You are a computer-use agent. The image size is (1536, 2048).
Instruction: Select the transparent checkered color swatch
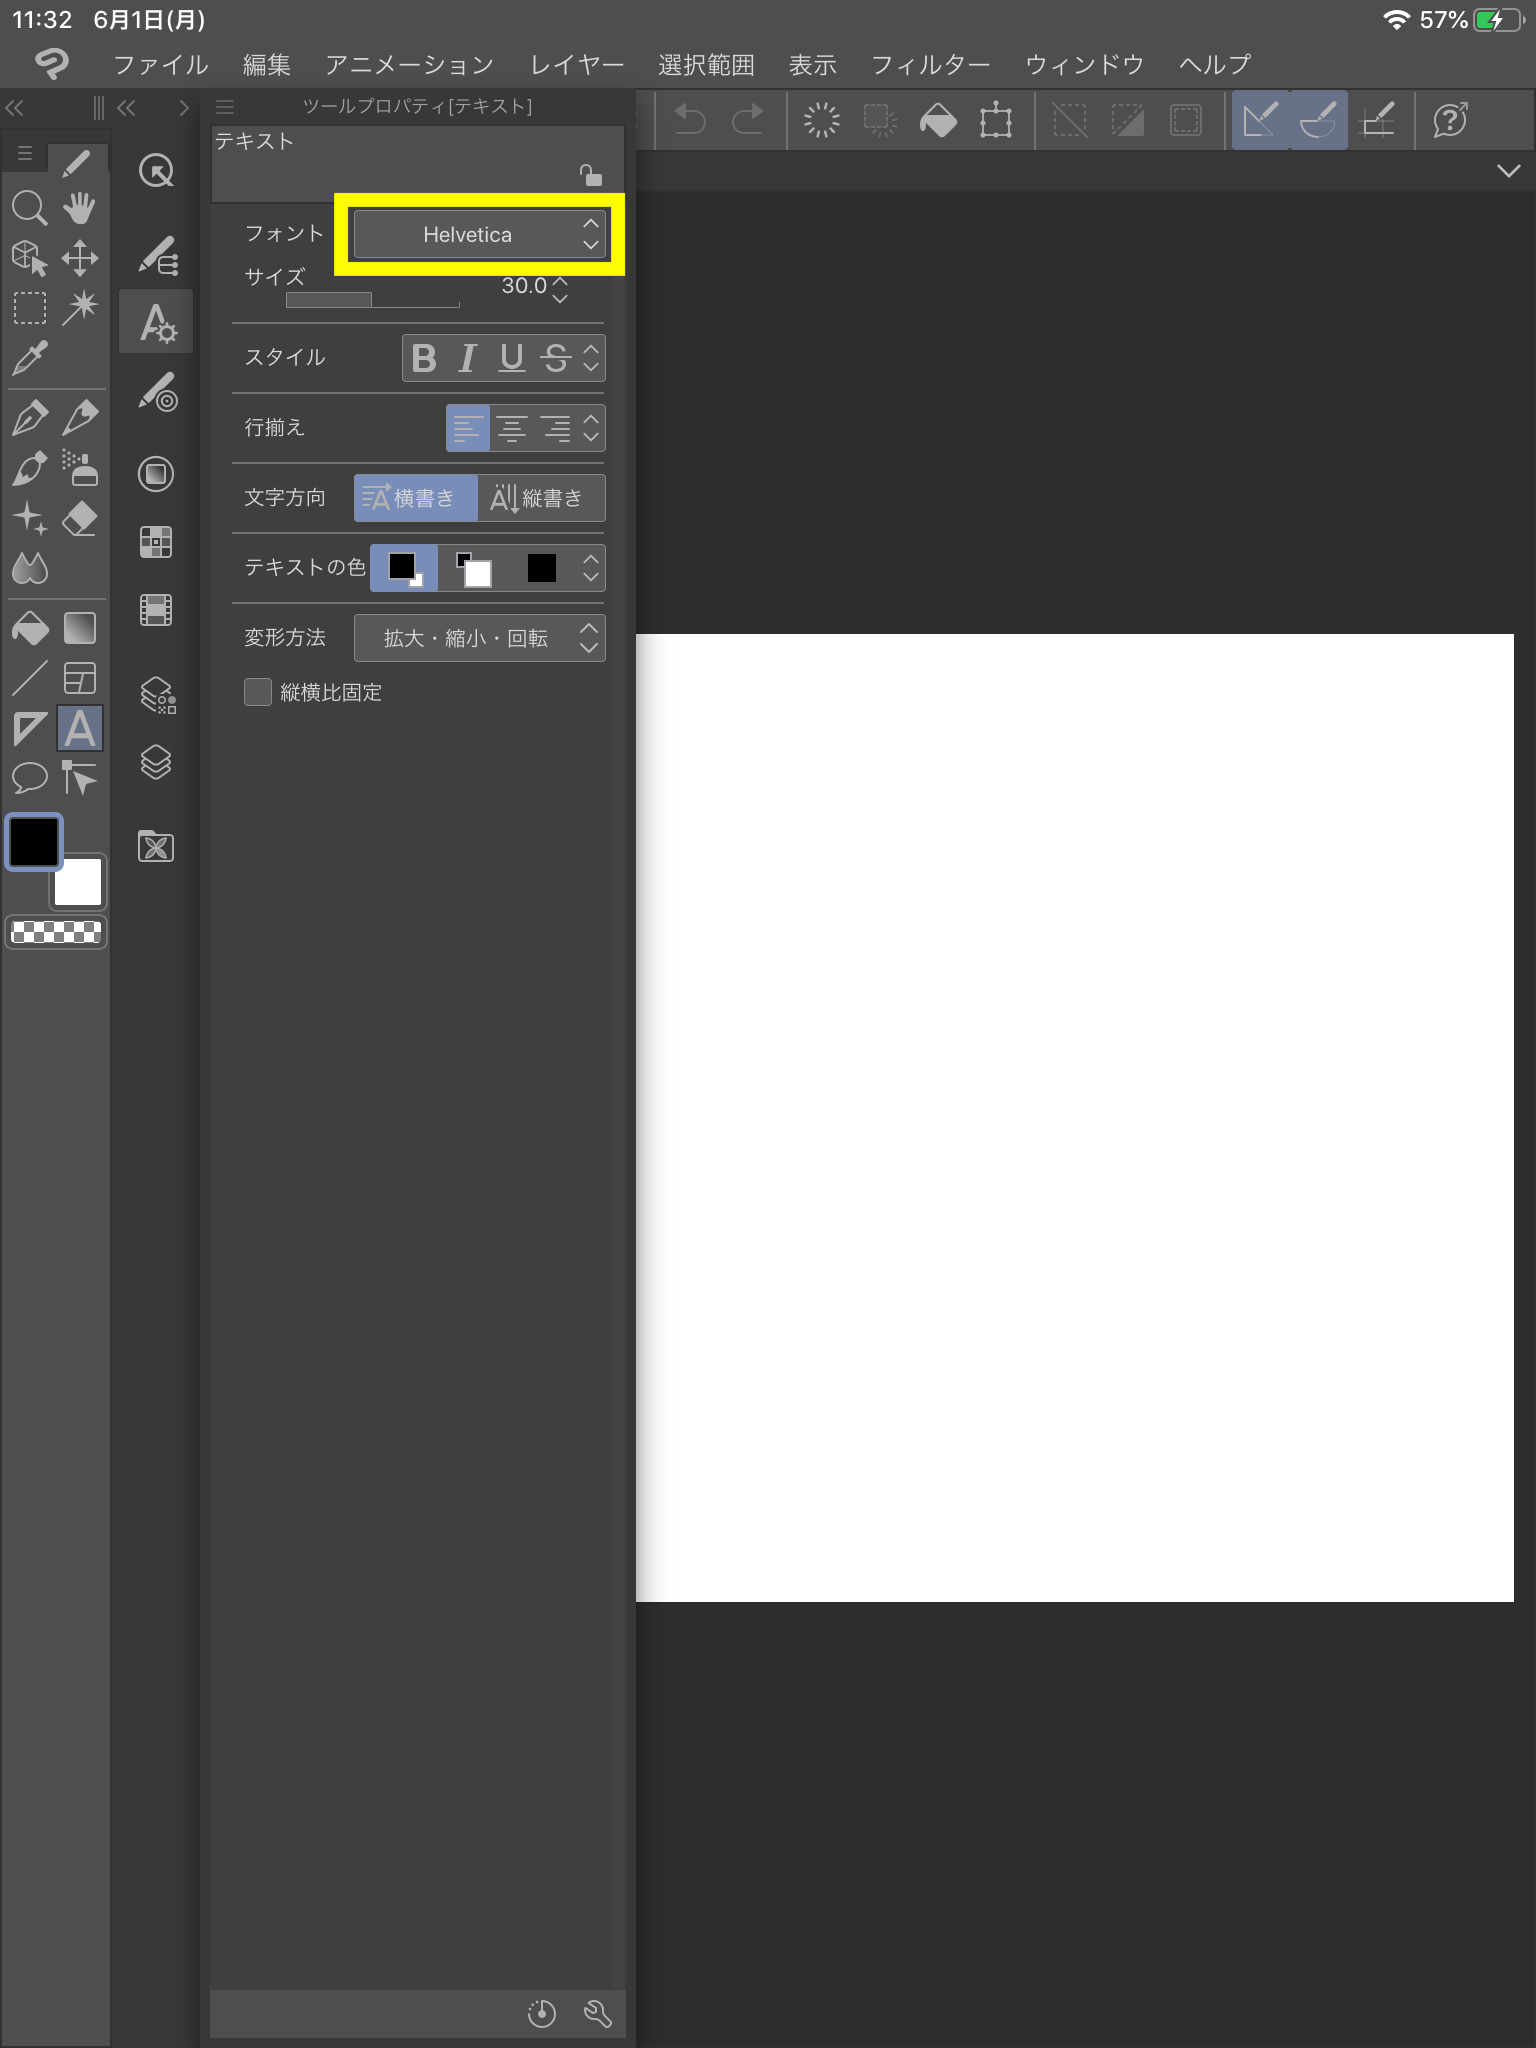[x=55, y=932]
